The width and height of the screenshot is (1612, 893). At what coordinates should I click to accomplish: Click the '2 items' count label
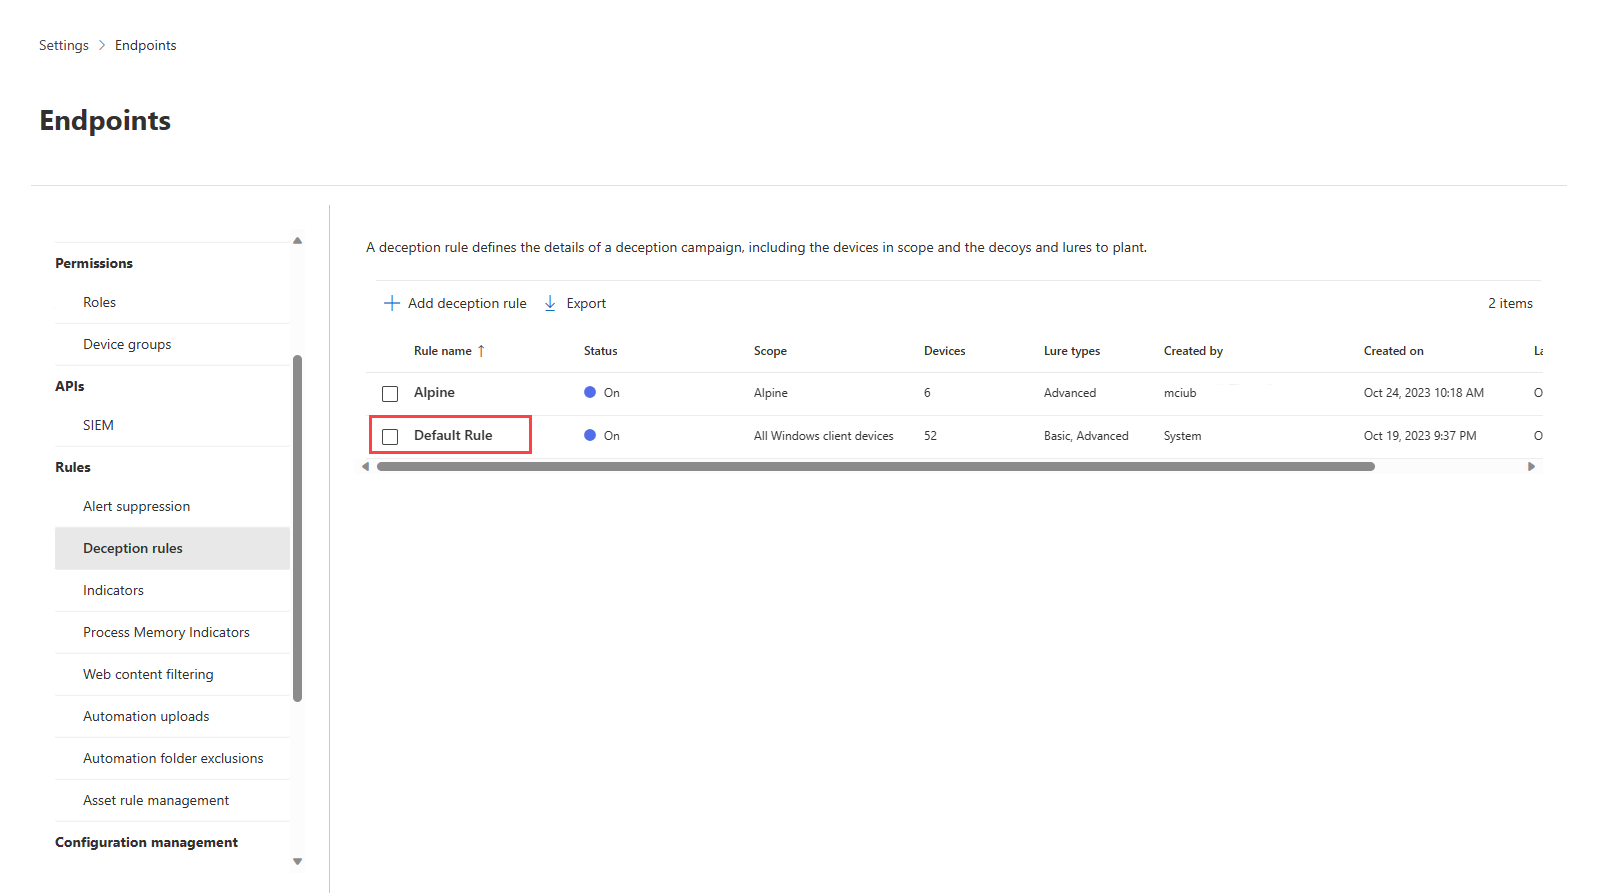[x=1510, y=303]
